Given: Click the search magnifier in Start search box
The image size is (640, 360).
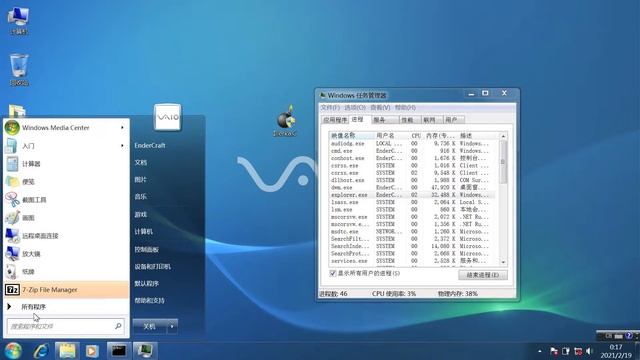Looking at the screenshot, I should pyautogui.click(x=118, y=326).
